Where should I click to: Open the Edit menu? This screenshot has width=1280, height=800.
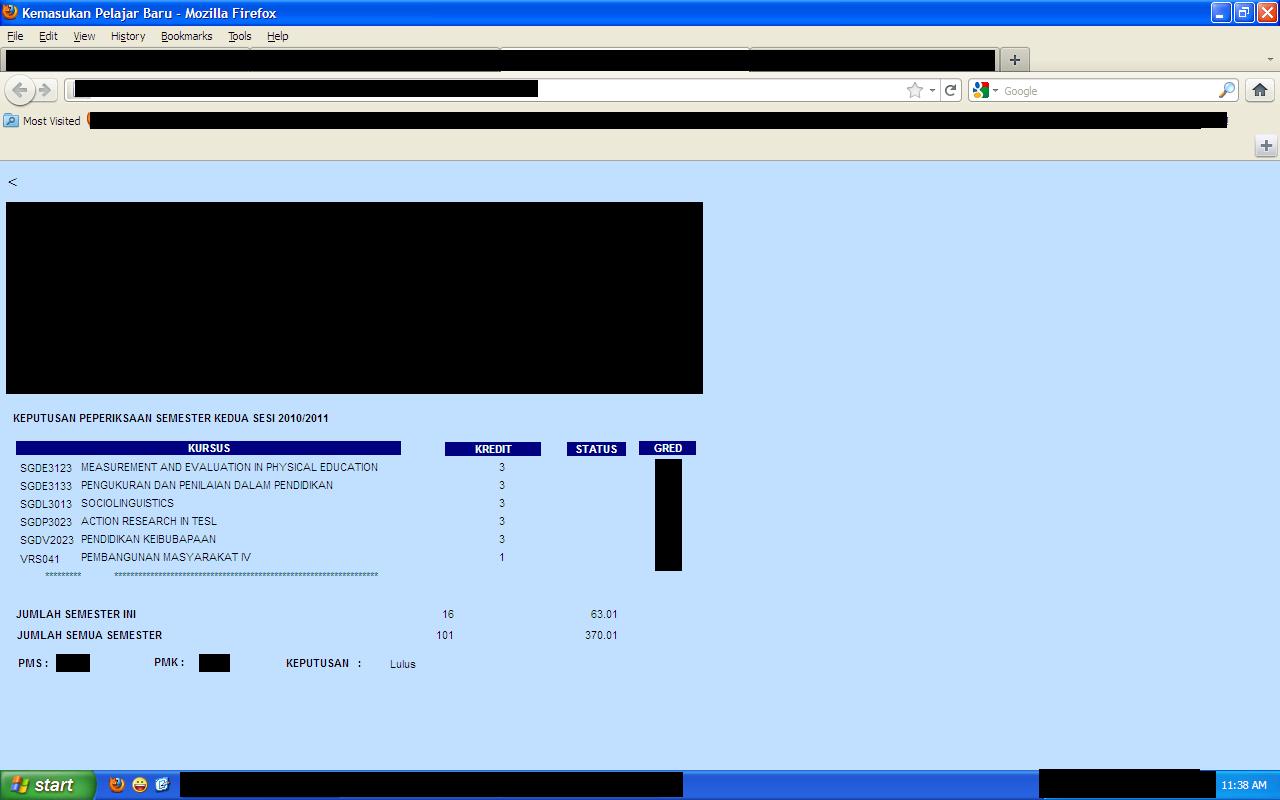click(x=48, y=36)
